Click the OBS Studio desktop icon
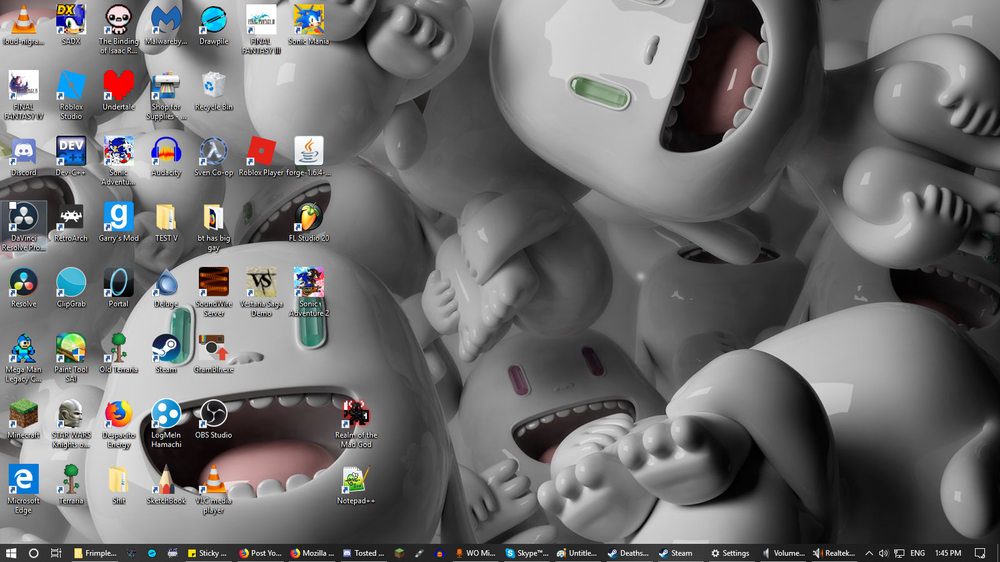Viewport: 1000px width, 562px height. coord(213,414)
